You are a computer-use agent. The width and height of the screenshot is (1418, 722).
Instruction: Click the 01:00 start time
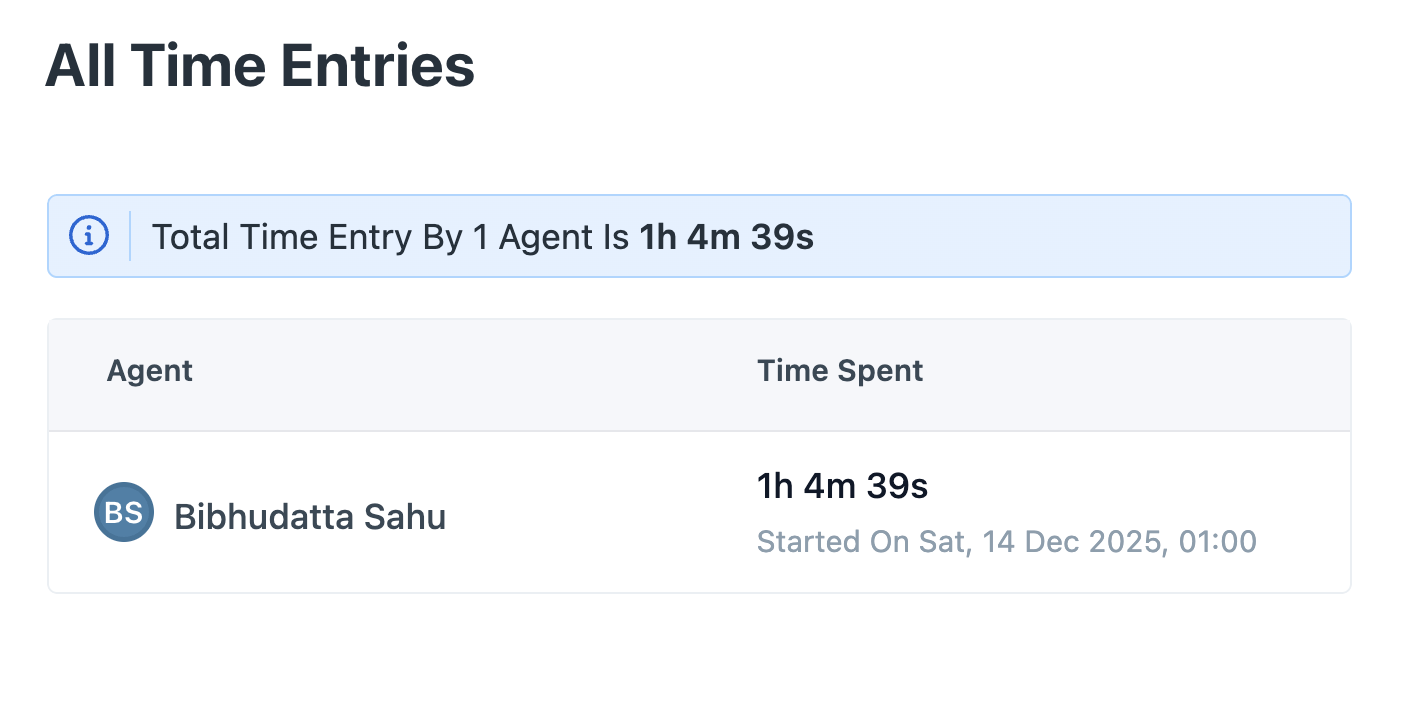1218,542
